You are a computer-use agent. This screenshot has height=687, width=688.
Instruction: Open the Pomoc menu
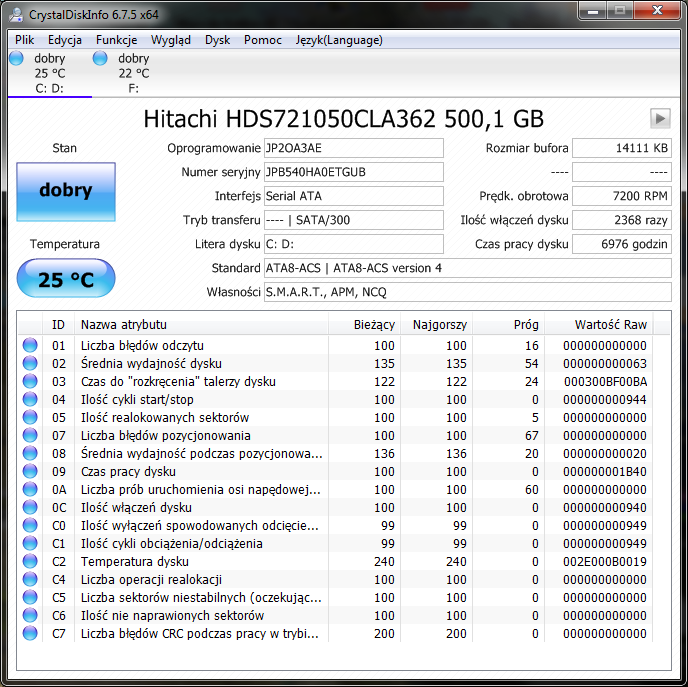point(262,40)
